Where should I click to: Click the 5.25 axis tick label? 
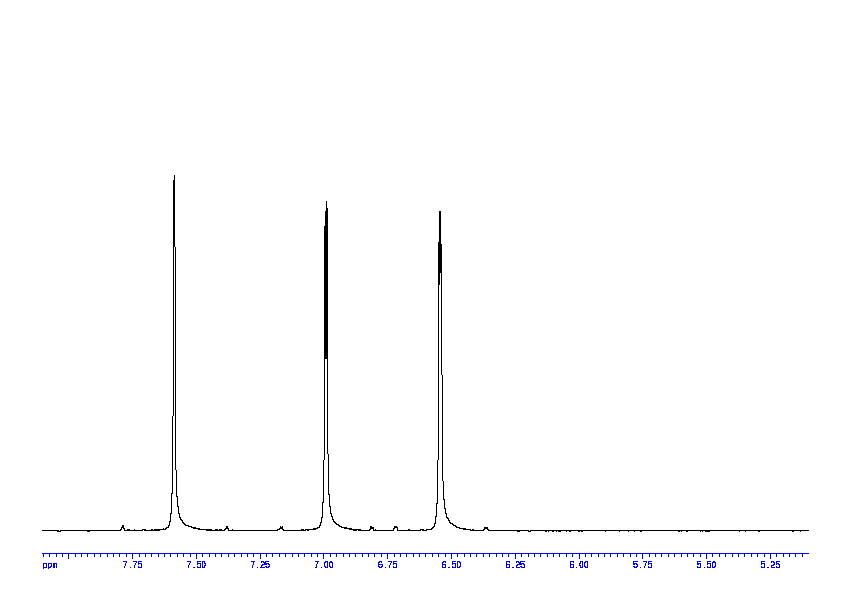(770, 565)
